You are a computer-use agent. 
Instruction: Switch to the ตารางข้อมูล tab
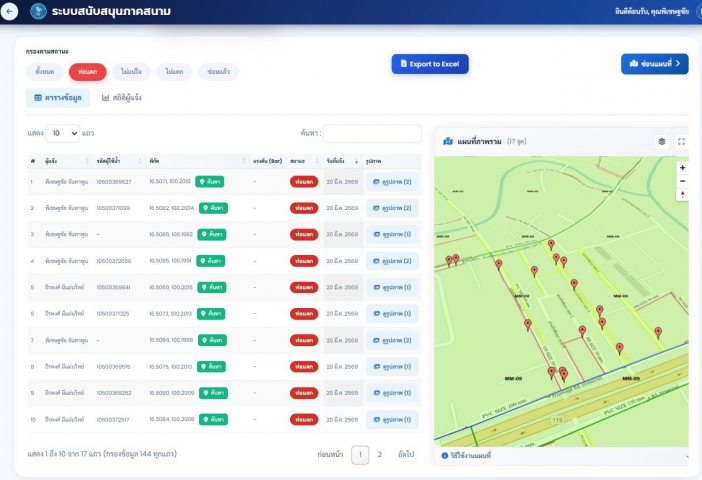58,98
